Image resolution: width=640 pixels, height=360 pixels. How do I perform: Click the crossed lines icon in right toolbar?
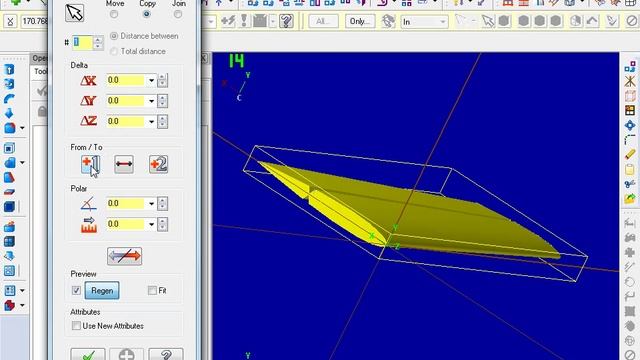tap(630, 81)
